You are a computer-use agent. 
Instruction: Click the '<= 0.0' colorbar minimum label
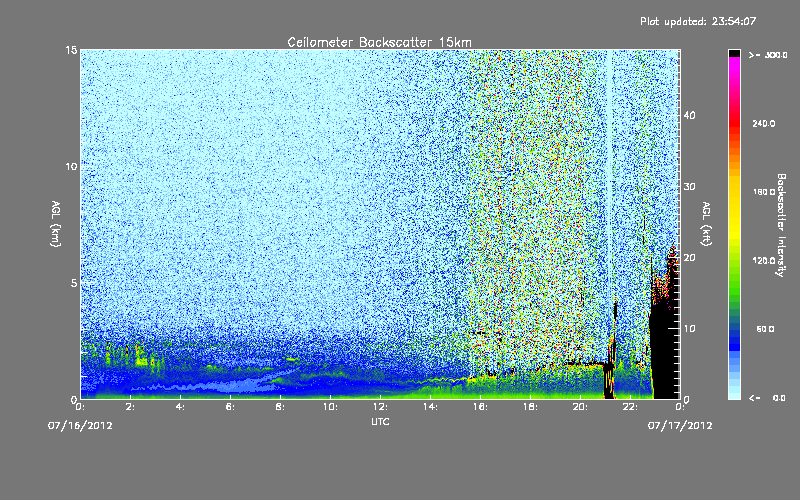[767, 398]
